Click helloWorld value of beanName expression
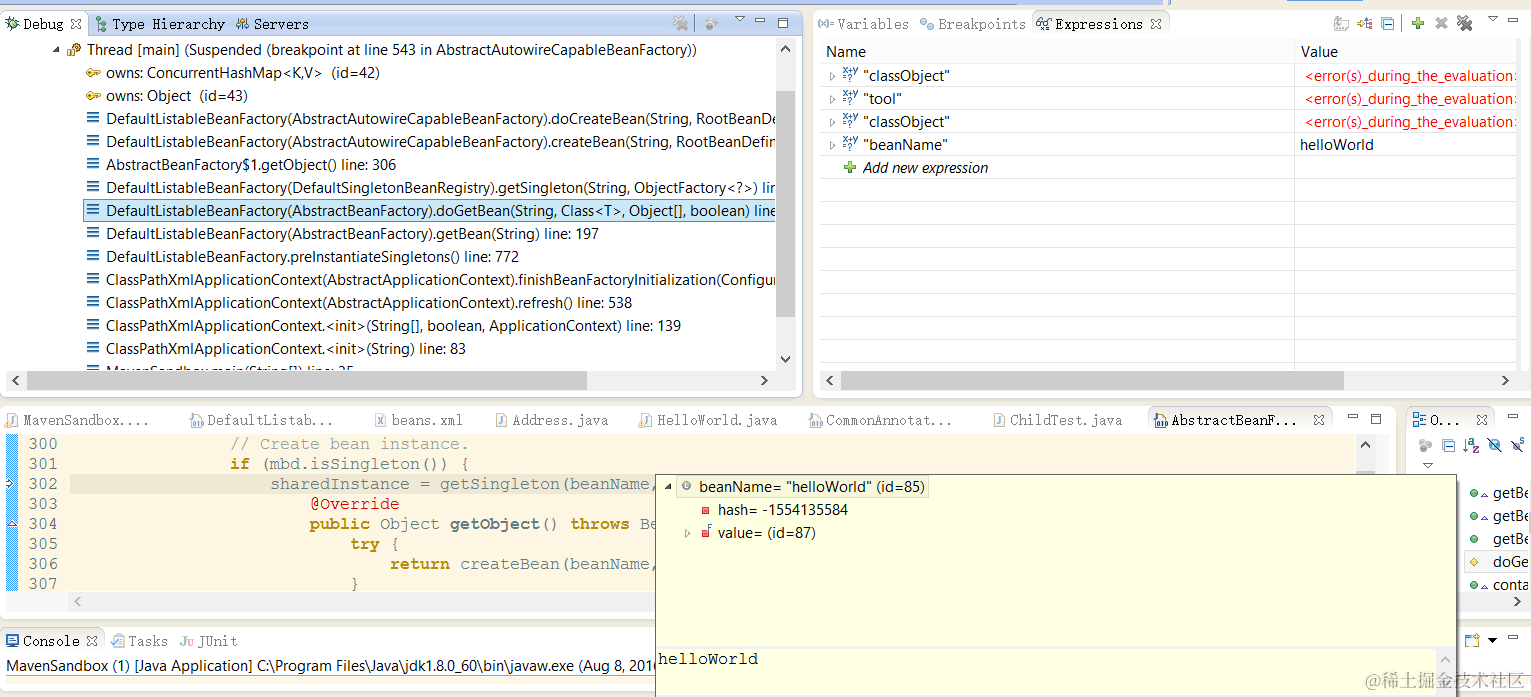Image resolution: width=1531 pixels, height=697 pixels. 1337,145
